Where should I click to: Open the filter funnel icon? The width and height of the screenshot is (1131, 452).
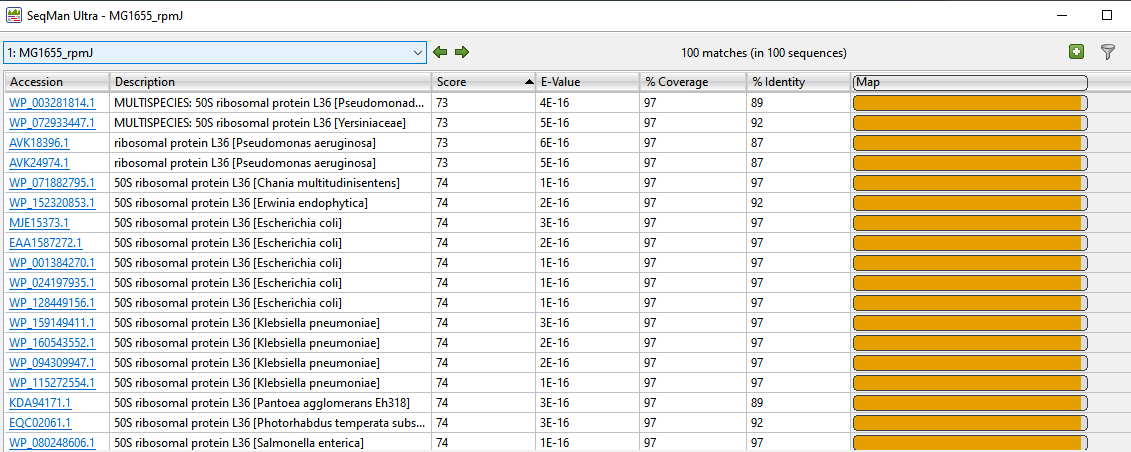click(x=1107, y=52)
